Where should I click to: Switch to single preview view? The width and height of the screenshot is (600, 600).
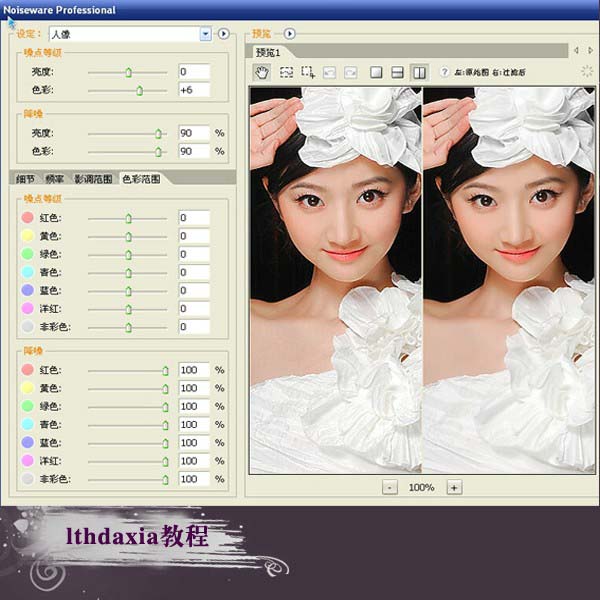pyautogui.click(x=377, y=72)
